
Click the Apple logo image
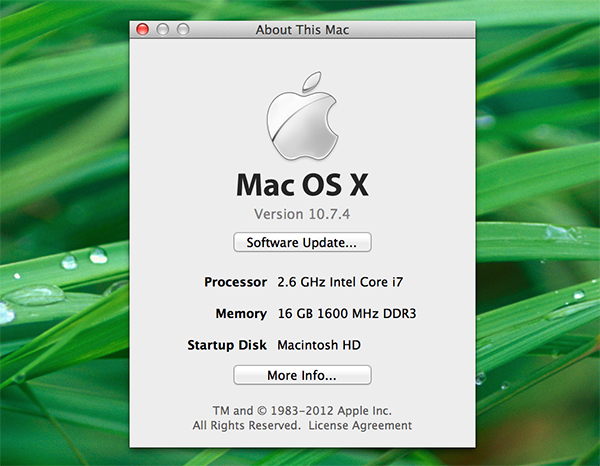tap(302, 116)
